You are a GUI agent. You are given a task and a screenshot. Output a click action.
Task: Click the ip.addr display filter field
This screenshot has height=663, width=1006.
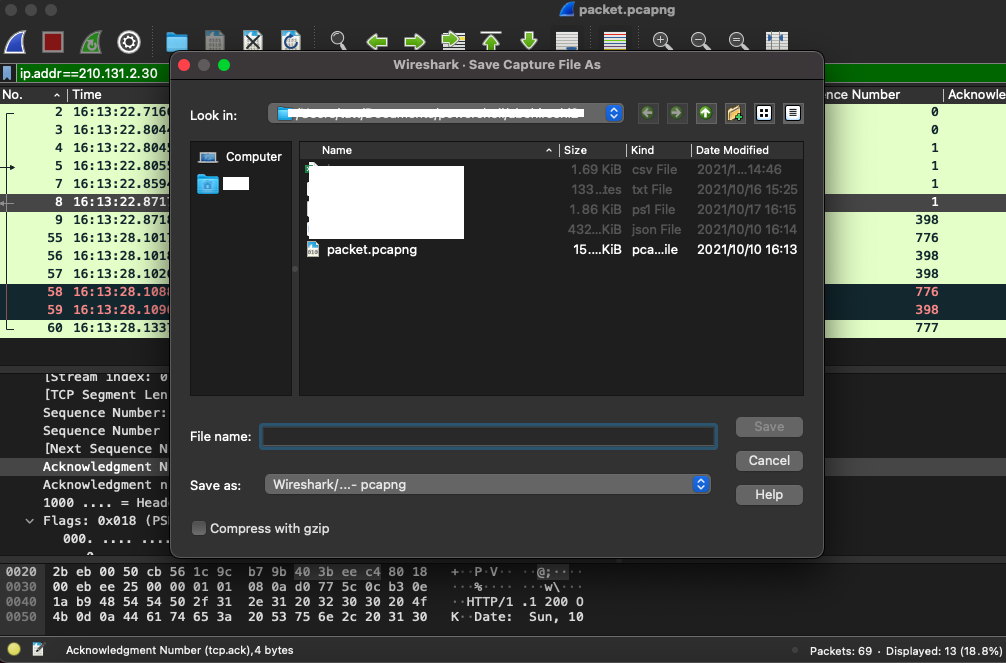coord(93,73)
